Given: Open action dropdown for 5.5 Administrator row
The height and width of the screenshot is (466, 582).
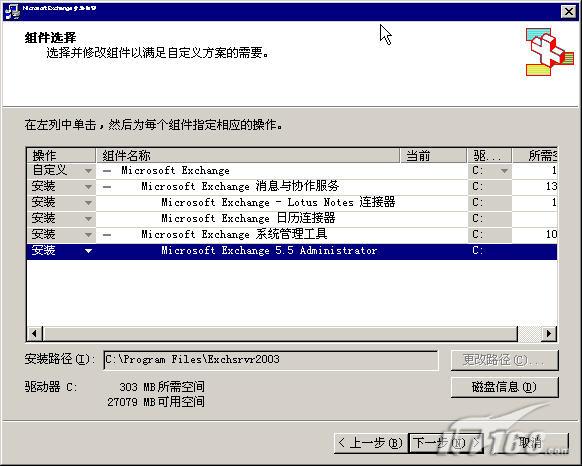Looking at the screenshot, I should [x=88, y=251].
